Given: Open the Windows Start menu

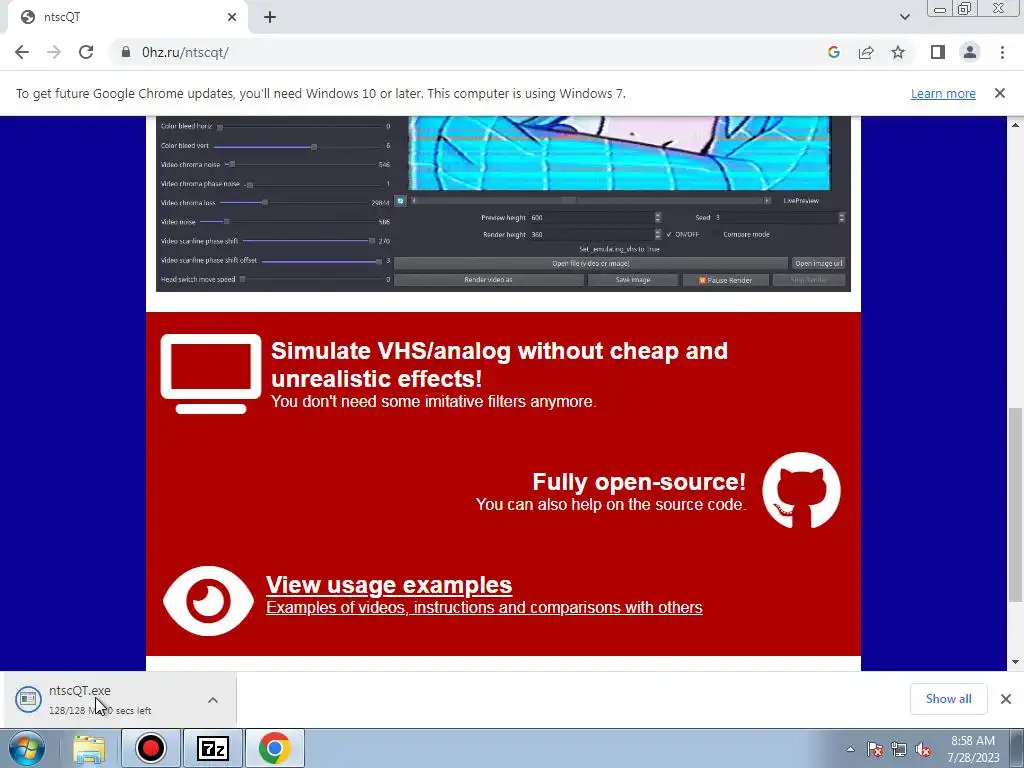Looking at the screenshot, I should 27,748.
